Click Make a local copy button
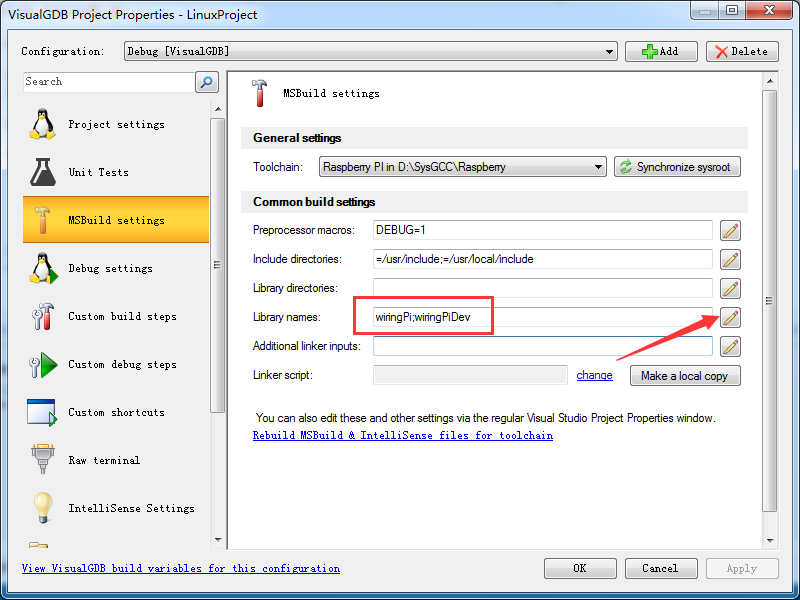 685,376
